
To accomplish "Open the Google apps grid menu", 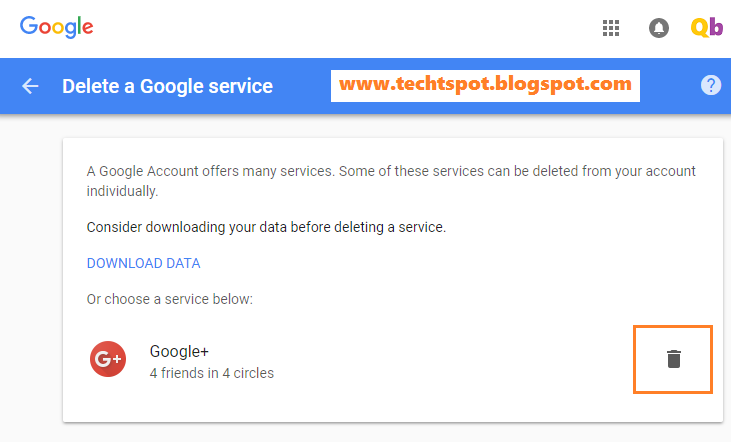I will pos(611,28).
